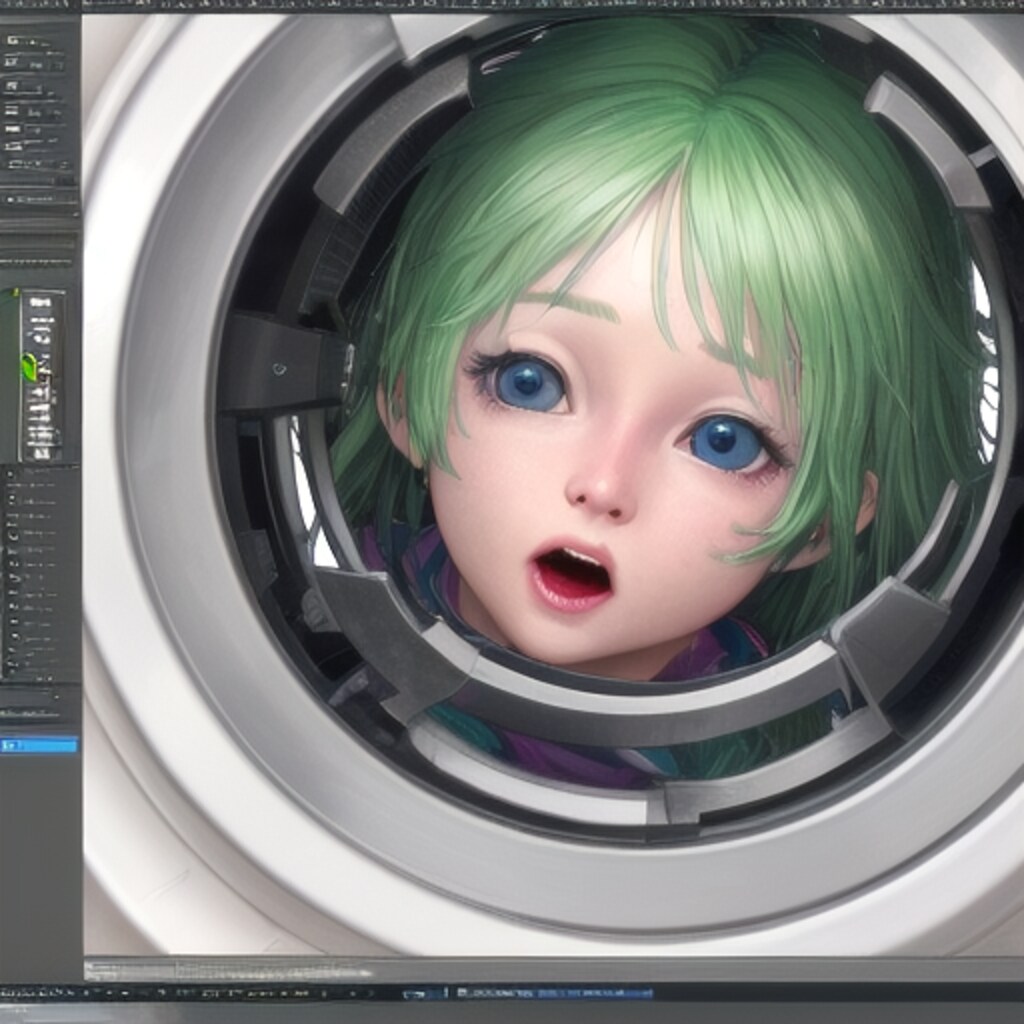This screenshot has height=1024, width=1024.
Task: Click the green leaf icon in left panel
Action: pyautogui.click(x=29, y=367)
